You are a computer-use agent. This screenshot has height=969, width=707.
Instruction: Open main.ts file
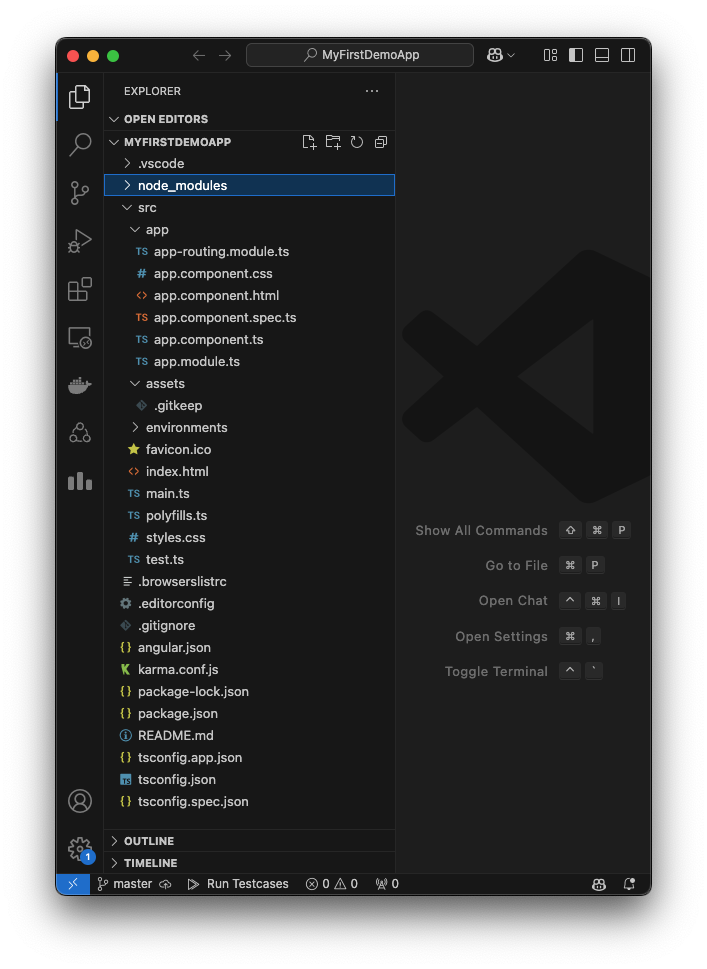(x=250, y=493)
